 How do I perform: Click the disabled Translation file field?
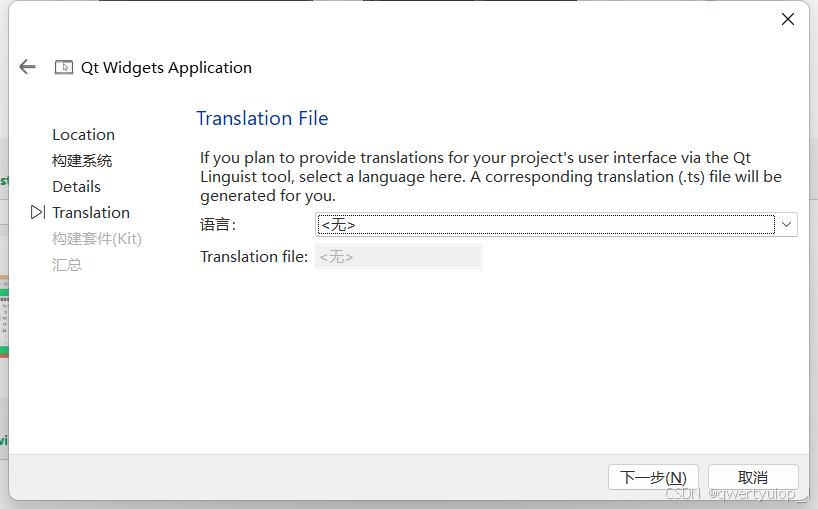(398, 257)
